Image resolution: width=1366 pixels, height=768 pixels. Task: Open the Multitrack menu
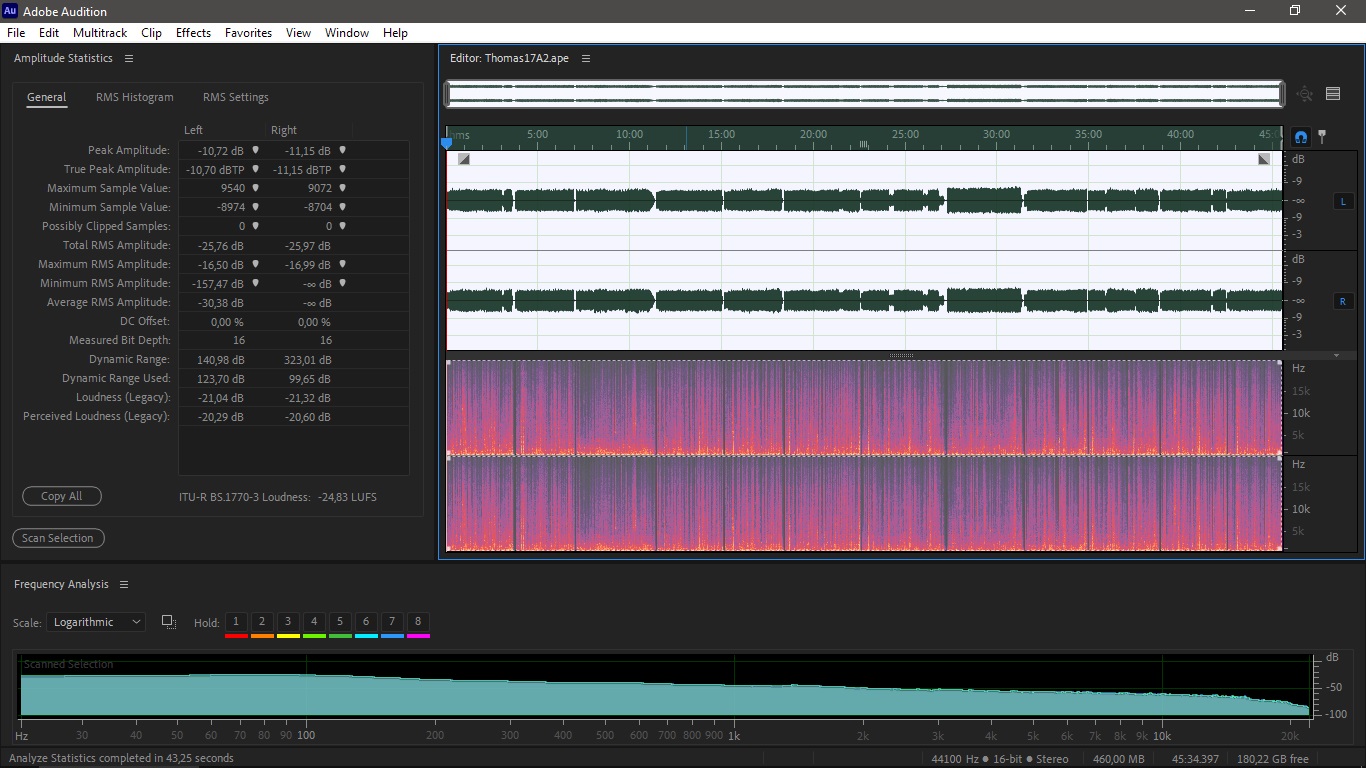(100, 33)
